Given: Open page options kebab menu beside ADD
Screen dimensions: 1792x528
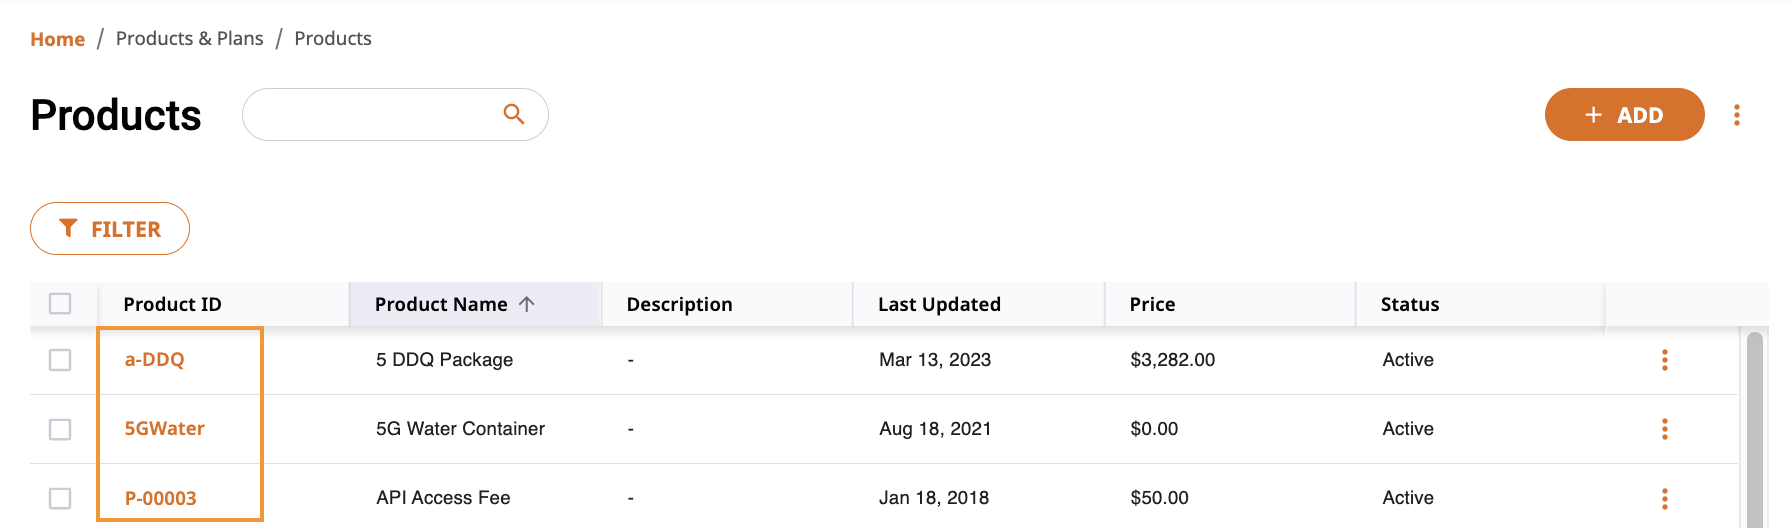Looking at the screenshot, I should tap(1737, 115).
